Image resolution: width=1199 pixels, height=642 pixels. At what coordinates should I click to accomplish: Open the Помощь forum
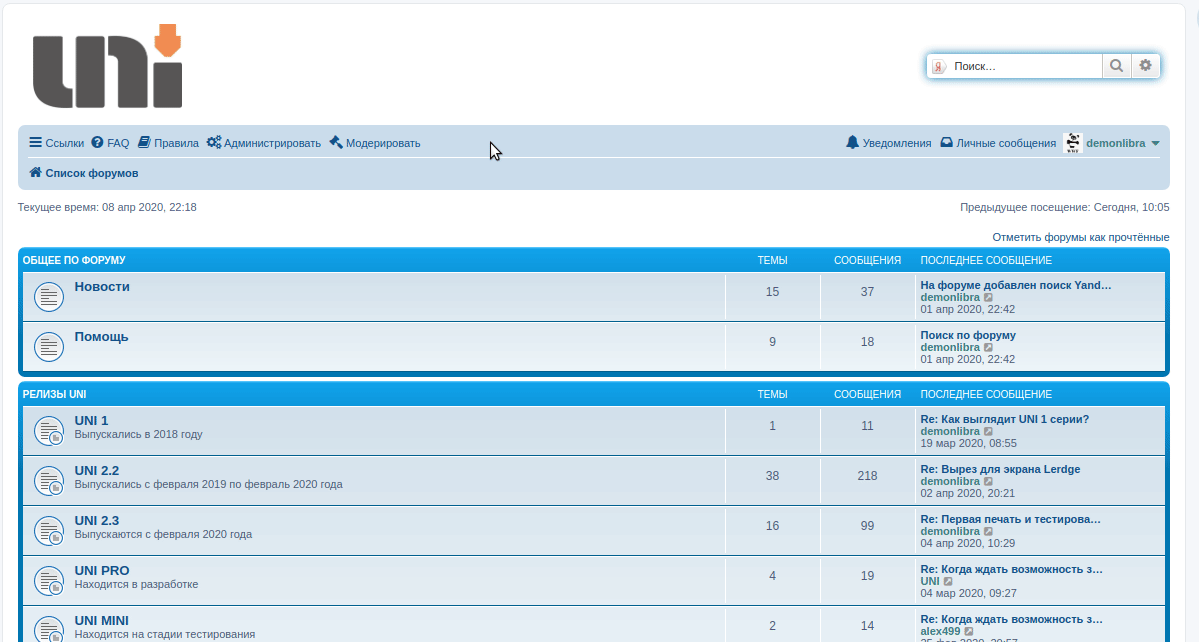click(101, 337)
